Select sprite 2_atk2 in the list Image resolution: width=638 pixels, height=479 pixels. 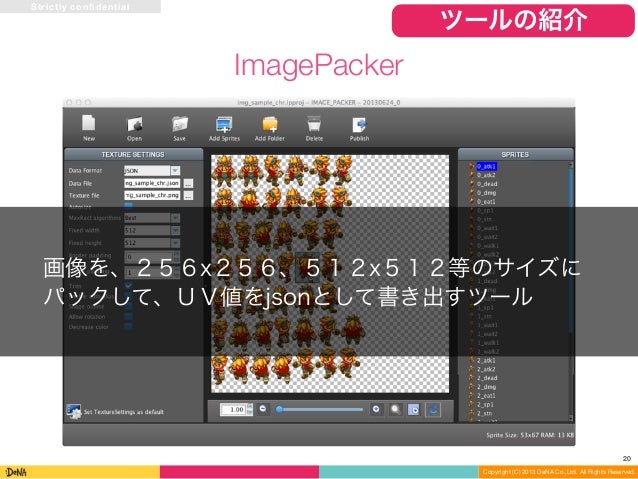pyautogui.click(x=486, y=369)
